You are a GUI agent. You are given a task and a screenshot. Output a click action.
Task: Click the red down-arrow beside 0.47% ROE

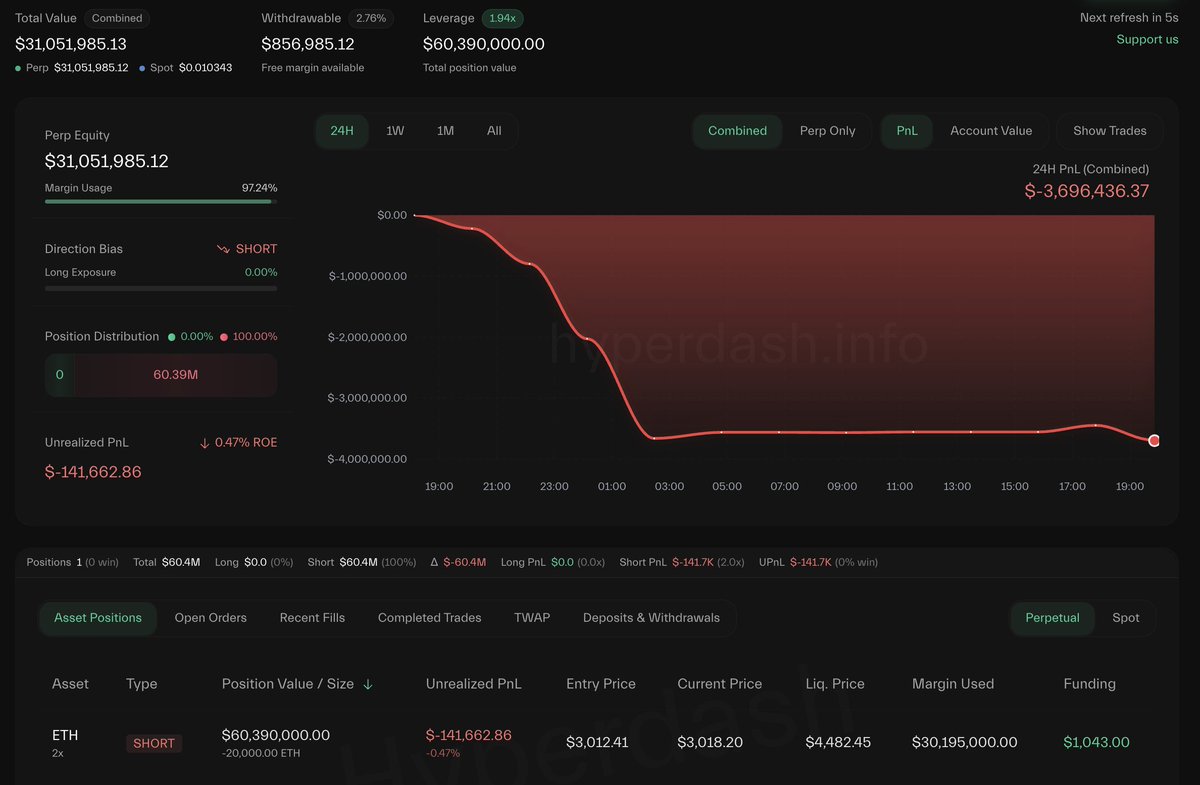coord(205,441)
